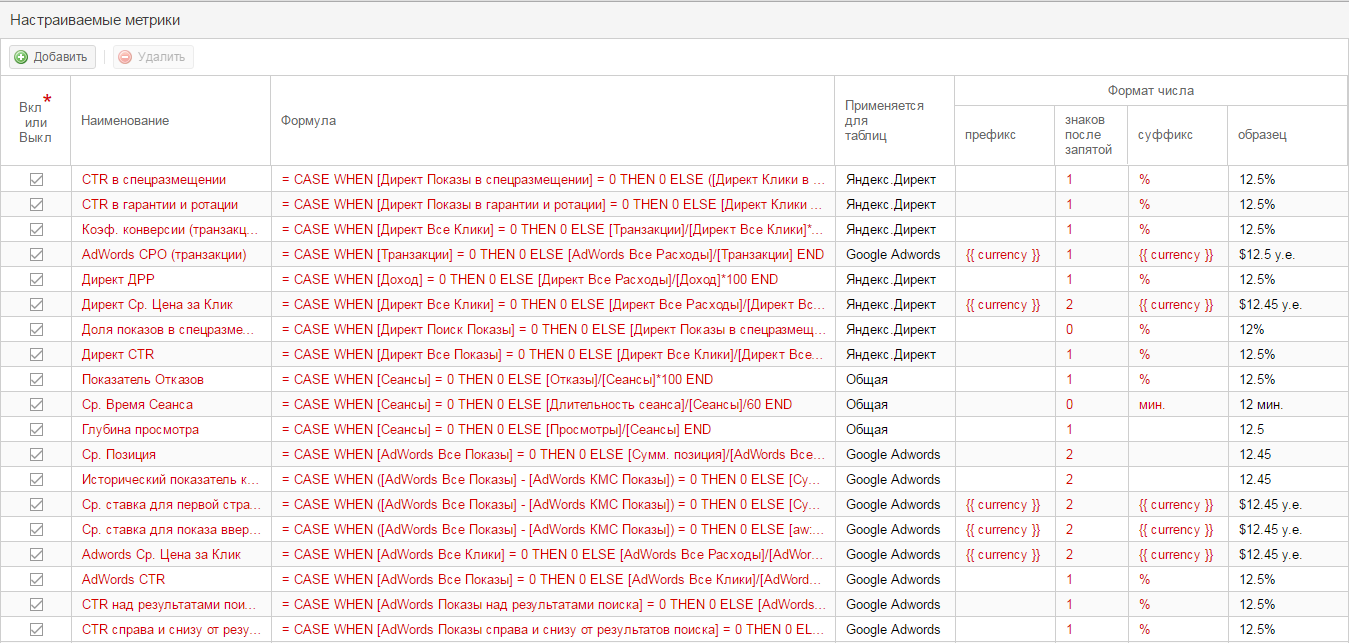
Task: Toggle checkbox for Глубина просмотра row
Action: [x=36, y=430]
